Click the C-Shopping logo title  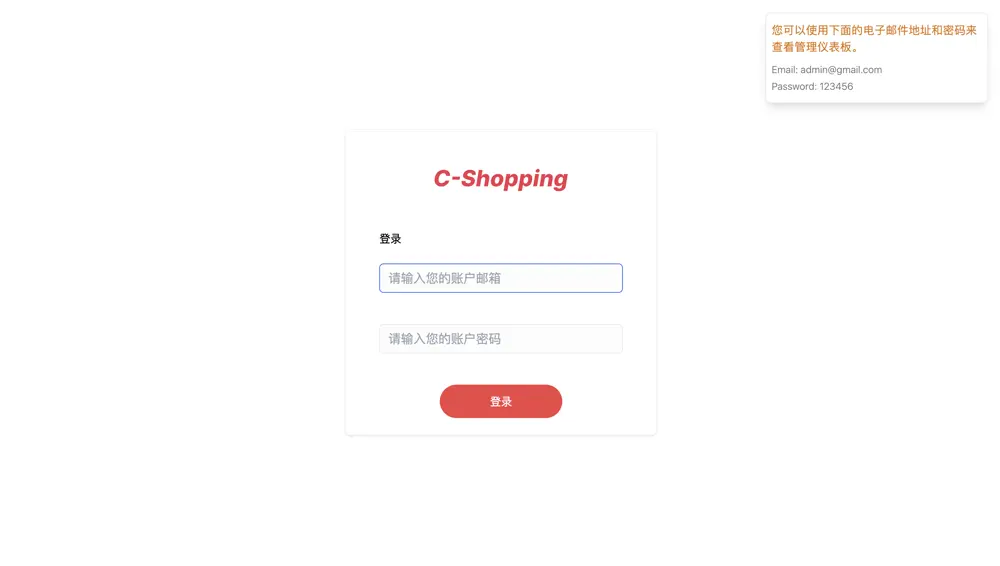pos(501,179)
